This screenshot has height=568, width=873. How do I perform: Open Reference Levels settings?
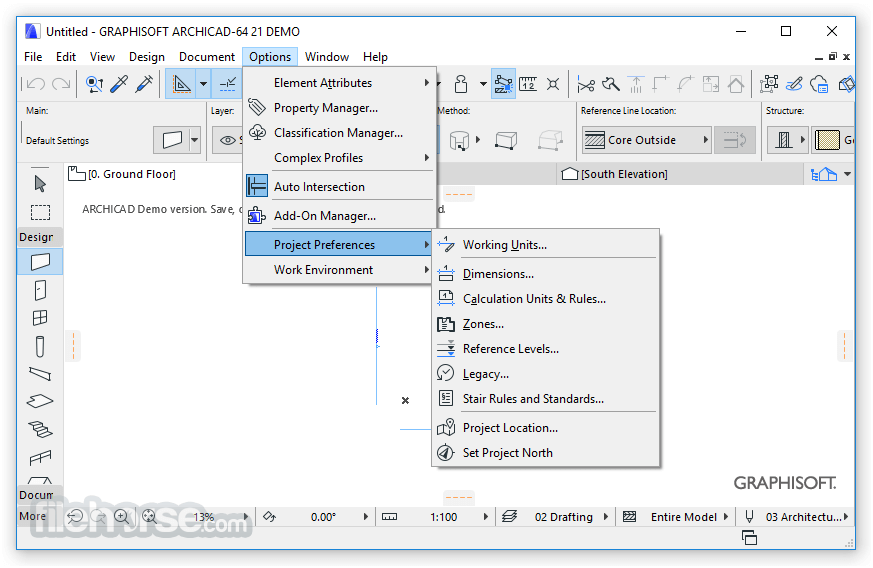click(546, 349)
